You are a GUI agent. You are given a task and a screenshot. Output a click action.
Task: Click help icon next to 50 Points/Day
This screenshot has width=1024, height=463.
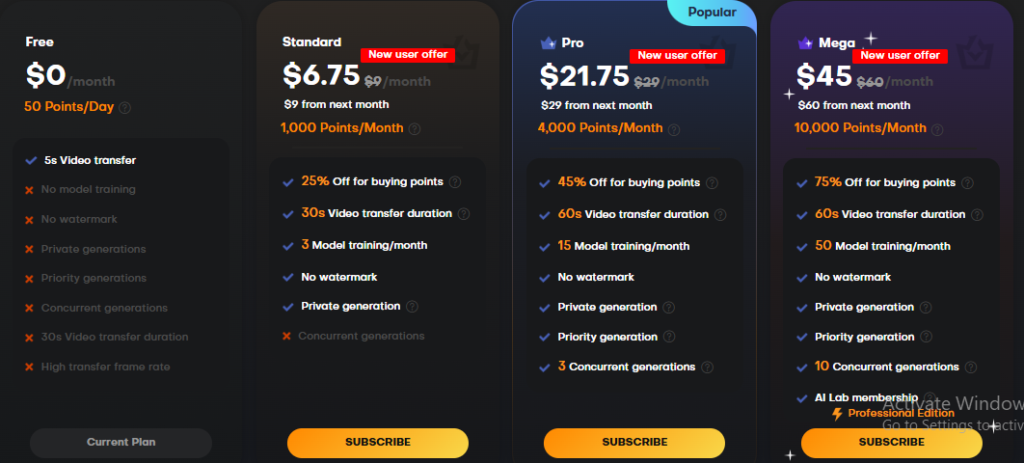click(x=125, y=108)
